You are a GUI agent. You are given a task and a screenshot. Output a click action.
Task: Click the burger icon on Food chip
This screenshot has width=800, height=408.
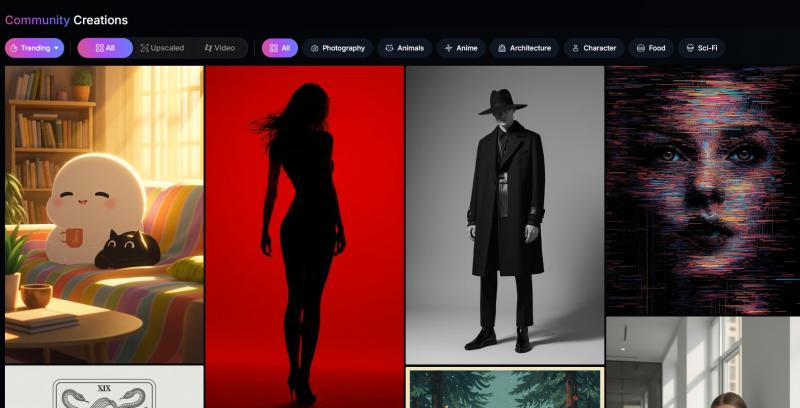[x=640, y=48]
